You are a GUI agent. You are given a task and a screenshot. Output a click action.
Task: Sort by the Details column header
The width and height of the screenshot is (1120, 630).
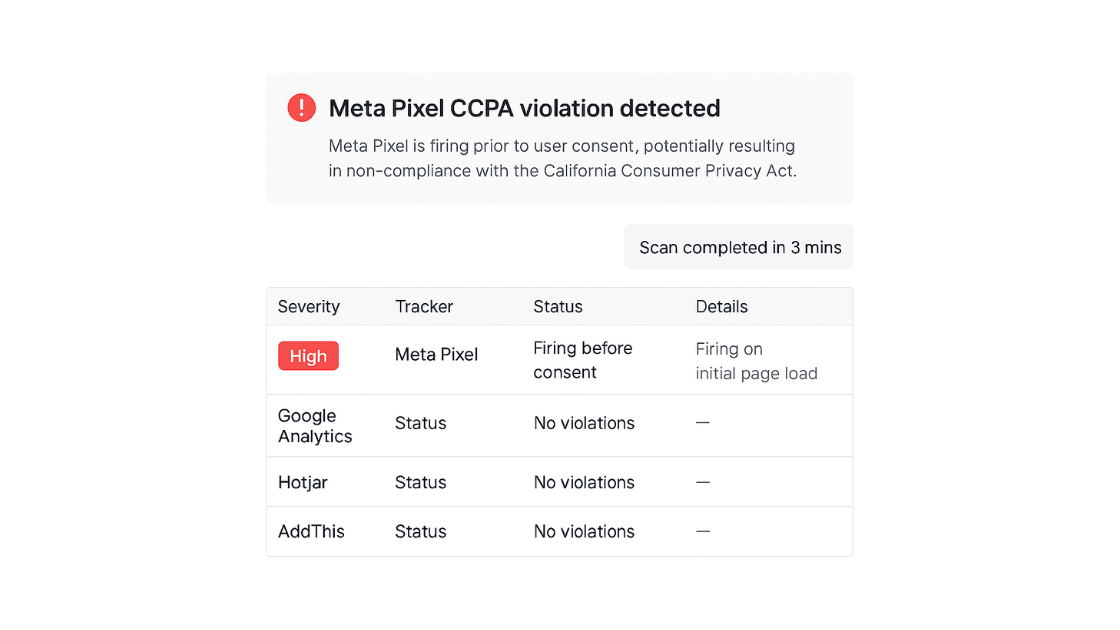[x=722, y=306]
